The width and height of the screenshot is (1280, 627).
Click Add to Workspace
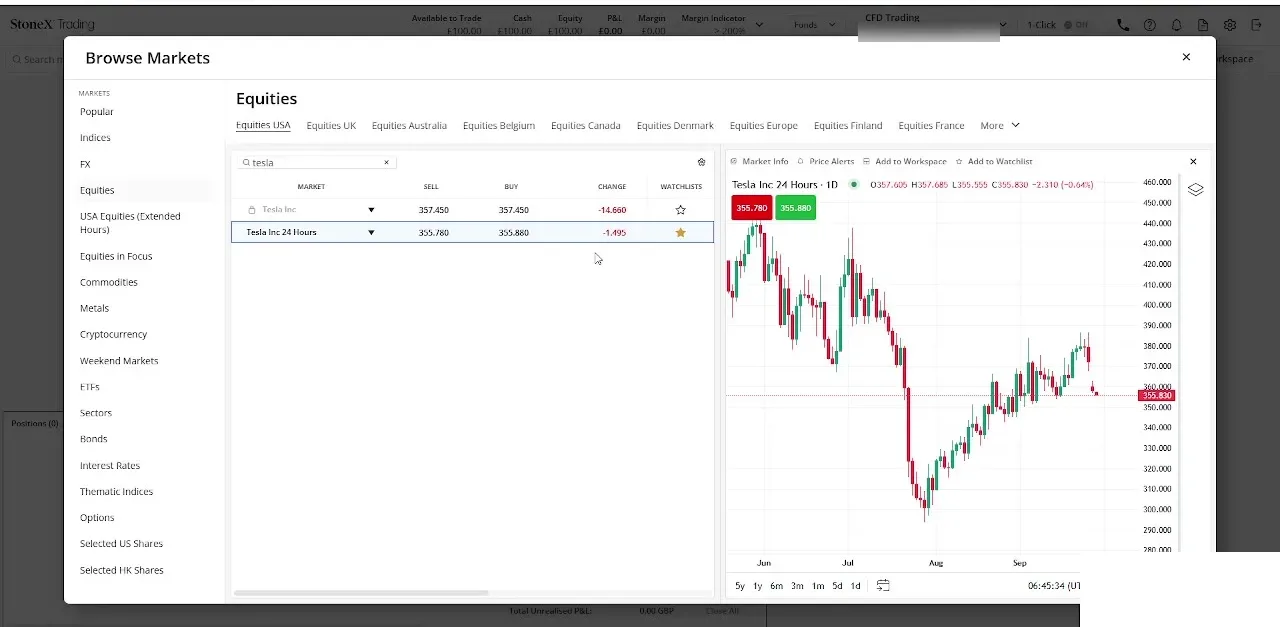point(904,161)
